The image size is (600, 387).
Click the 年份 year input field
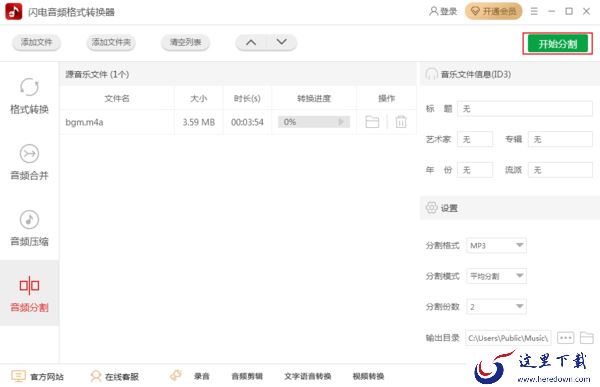(x=475, y=170)
